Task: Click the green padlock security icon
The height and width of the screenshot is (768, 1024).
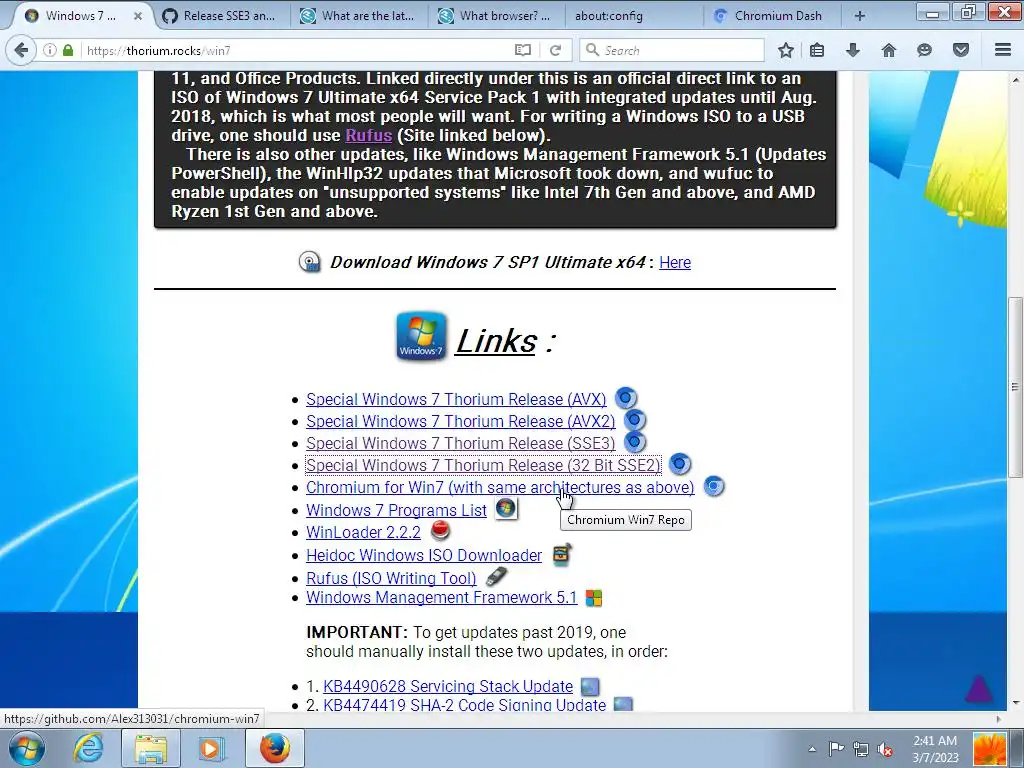Action: [68, 50]
